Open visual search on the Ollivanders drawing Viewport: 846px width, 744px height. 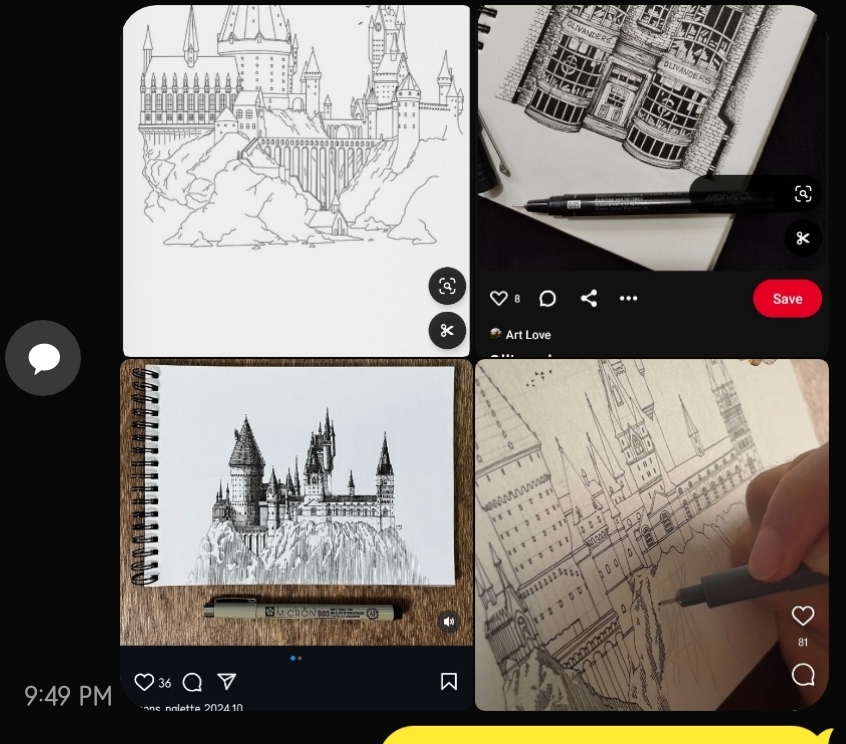(803, 194)
